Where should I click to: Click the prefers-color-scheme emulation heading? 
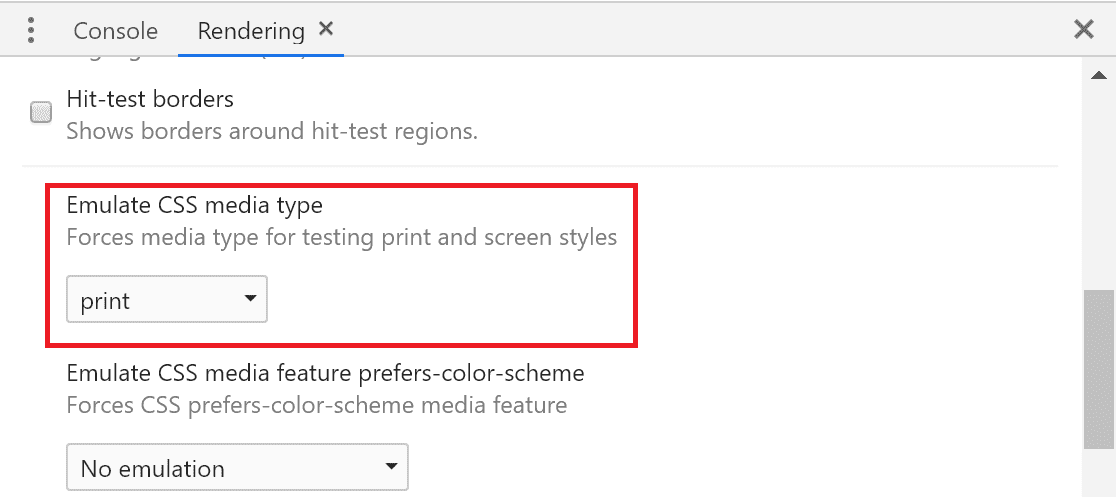click(x=325, y=373)
